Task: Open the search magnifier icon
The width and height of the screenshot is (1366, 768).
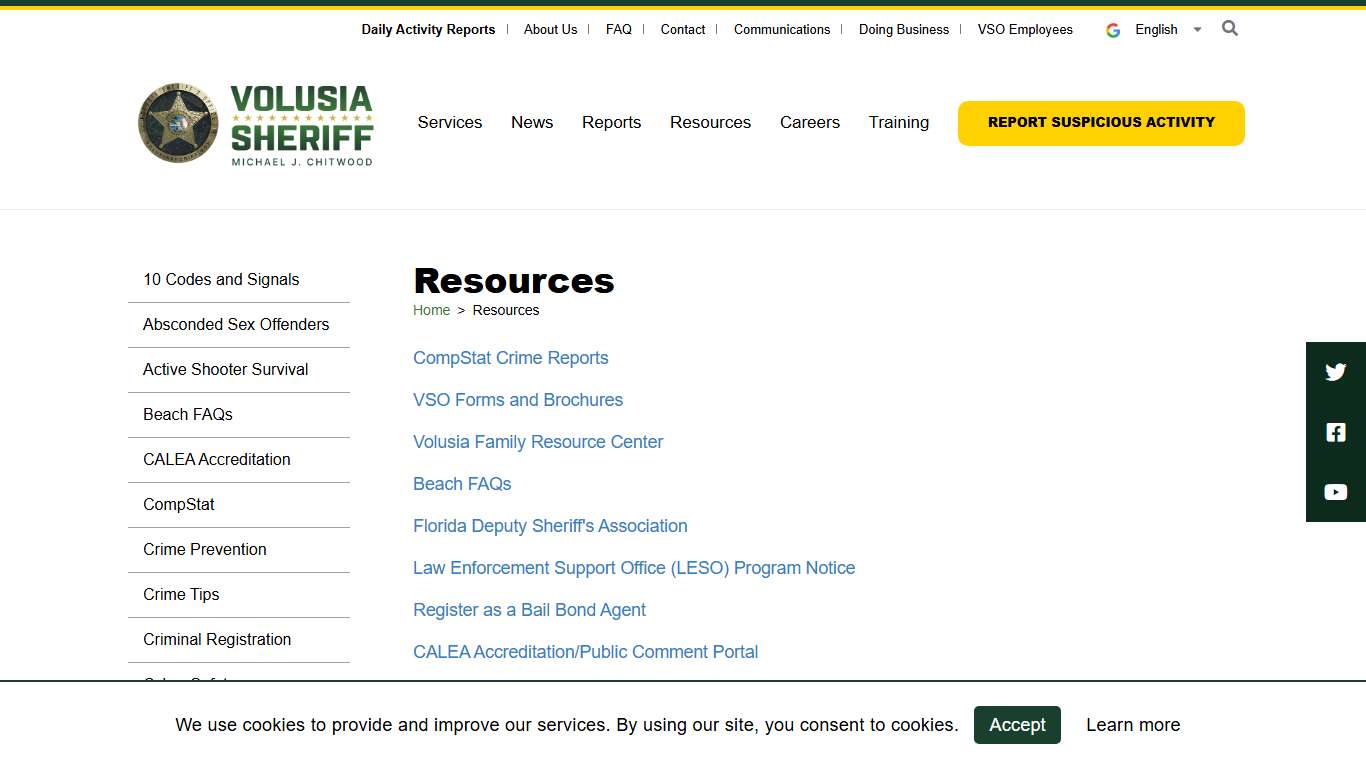Action: coord(1229,29)
